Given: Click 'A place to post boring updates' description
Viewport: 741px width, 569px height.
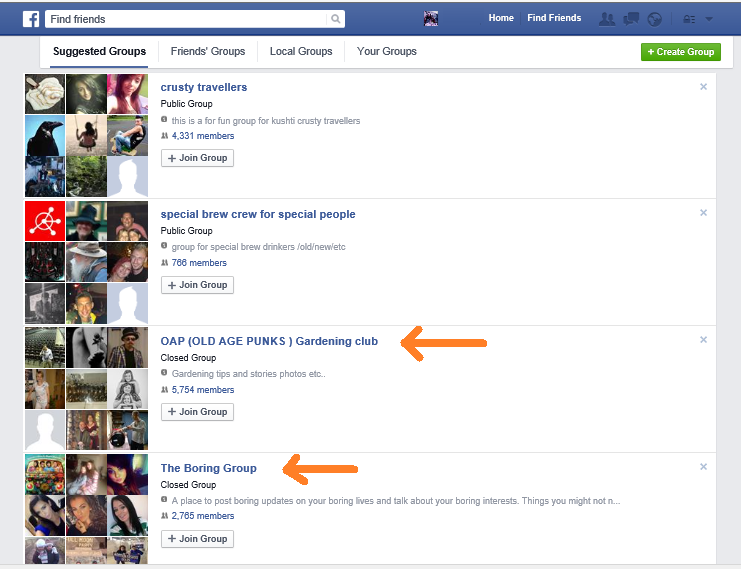Looking at the screenshot, I should point(396,500).
